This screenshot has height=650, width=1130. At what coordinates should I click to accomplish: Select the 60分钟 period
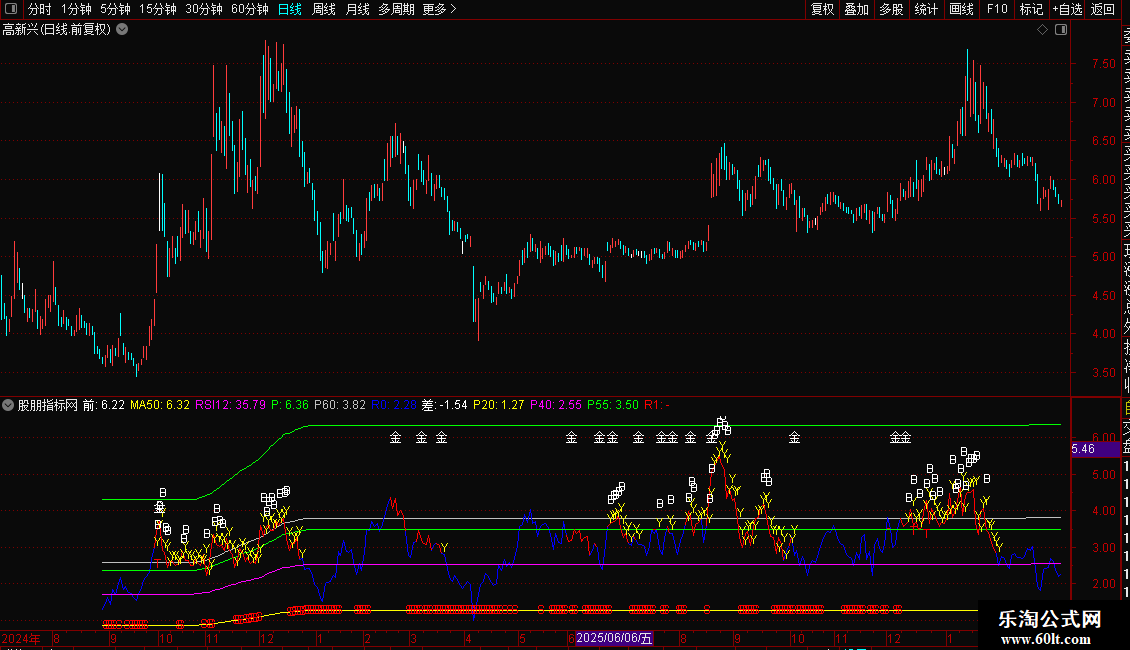click(249, 9)
